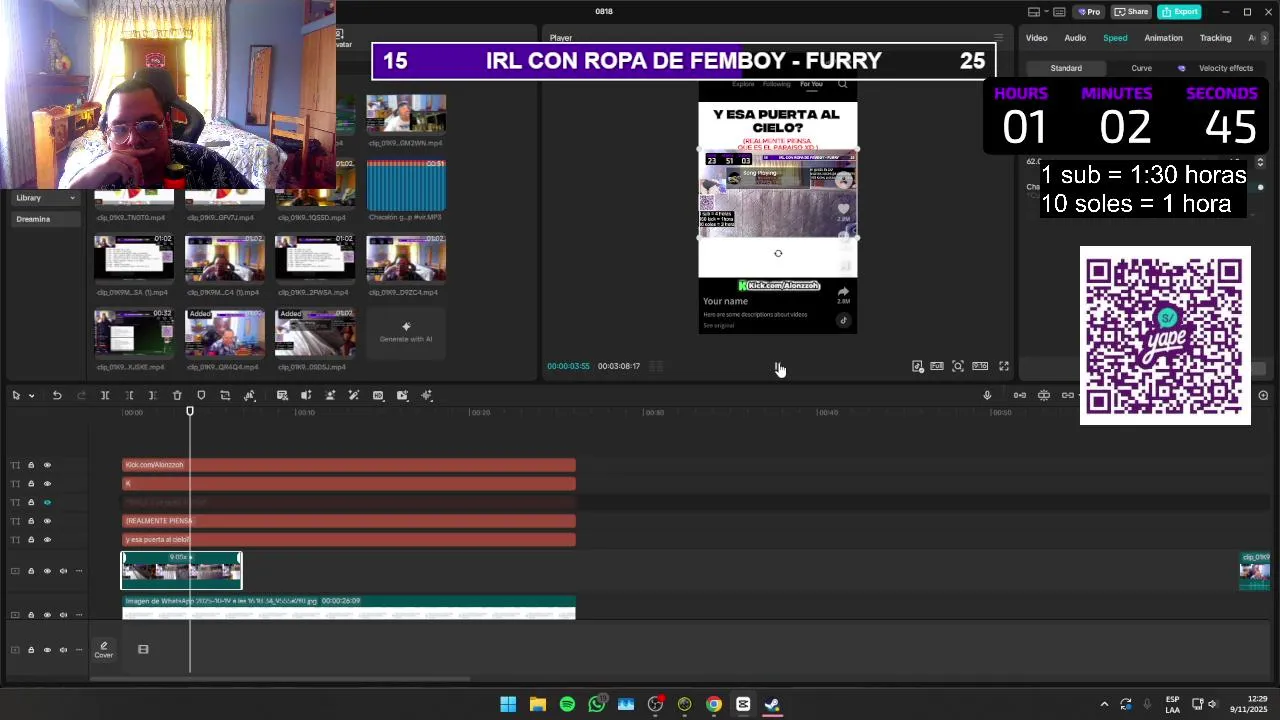Click the crop/rotate clip tool icon
The width and height of the screenshot is (1280, 720).
point(225,396)
